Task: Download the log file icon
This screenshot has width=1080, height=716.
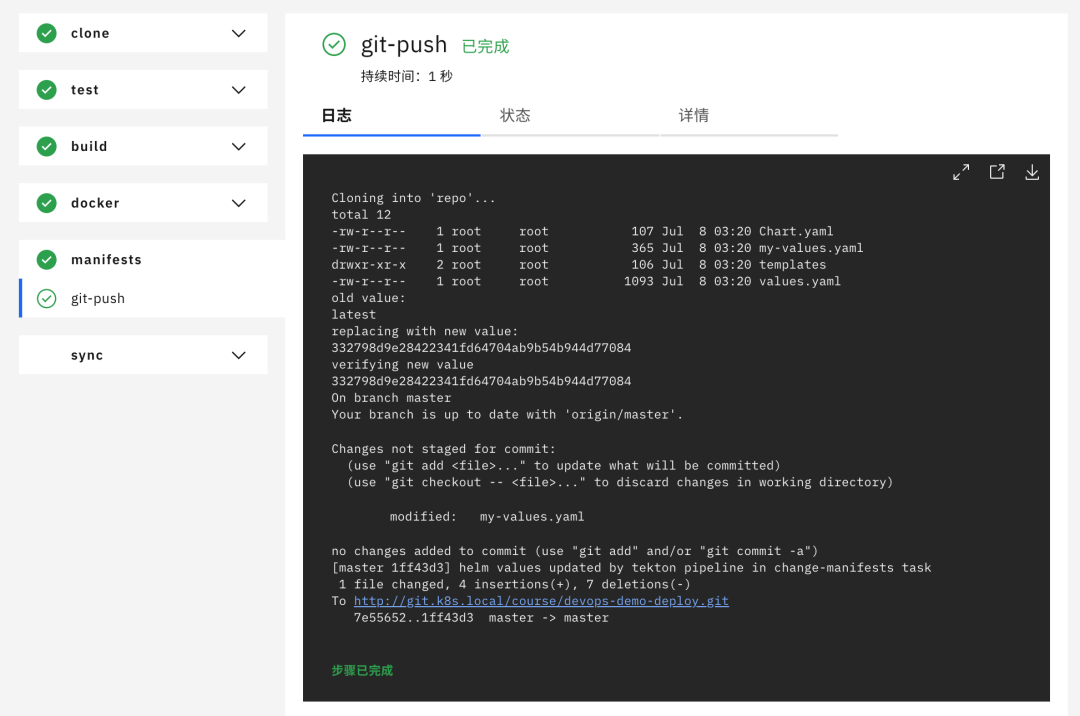Action: tap(1032, 172)
